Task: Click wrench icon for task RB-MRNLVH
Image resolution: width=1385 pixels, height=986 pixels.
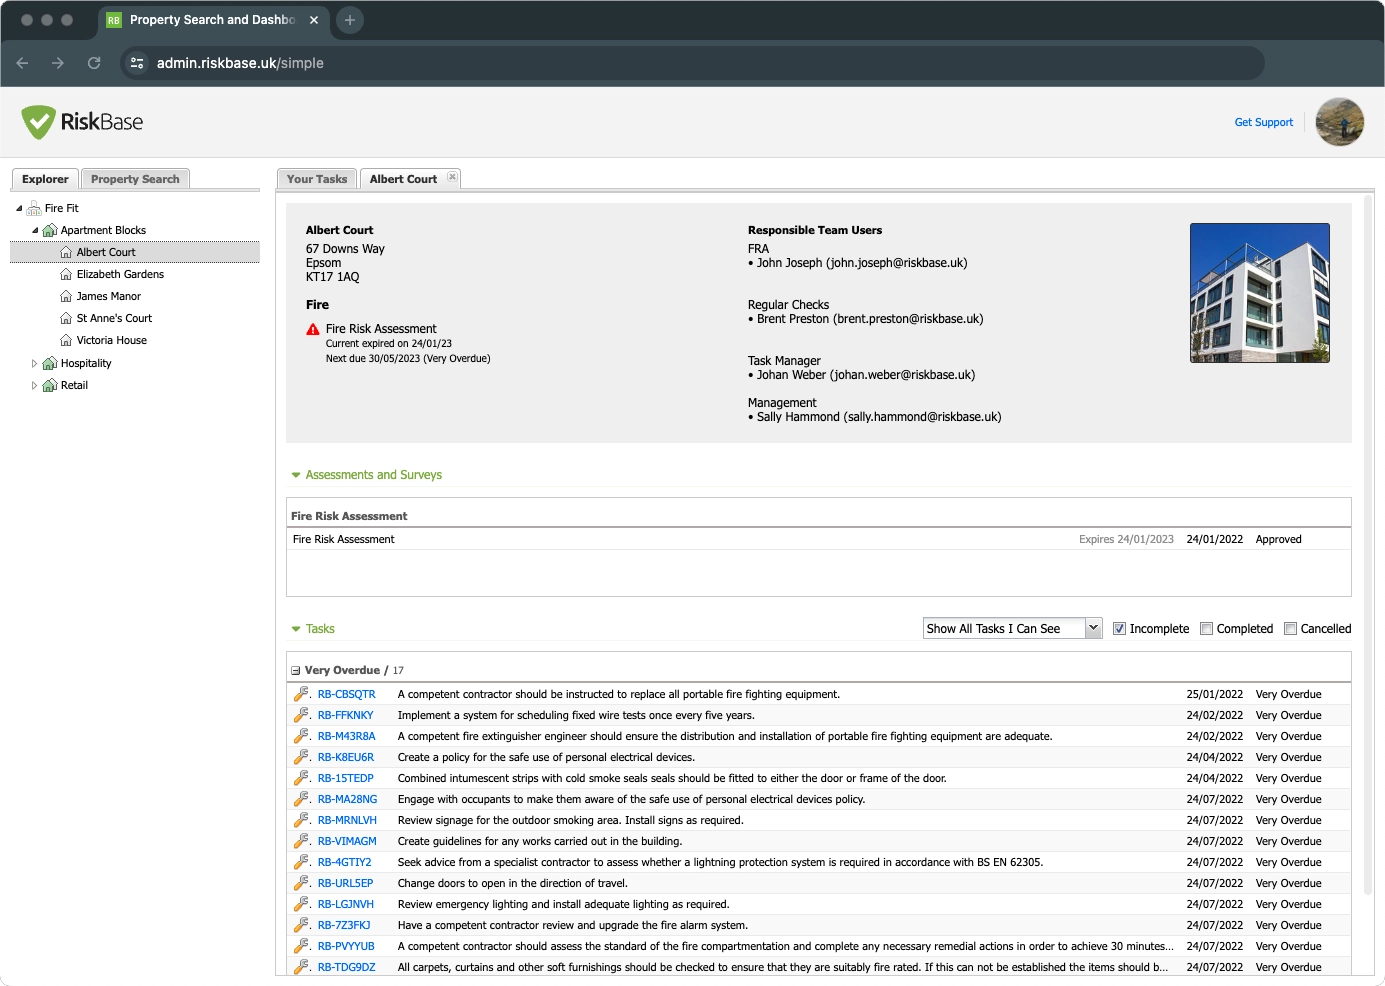Action: pos(301,820)
